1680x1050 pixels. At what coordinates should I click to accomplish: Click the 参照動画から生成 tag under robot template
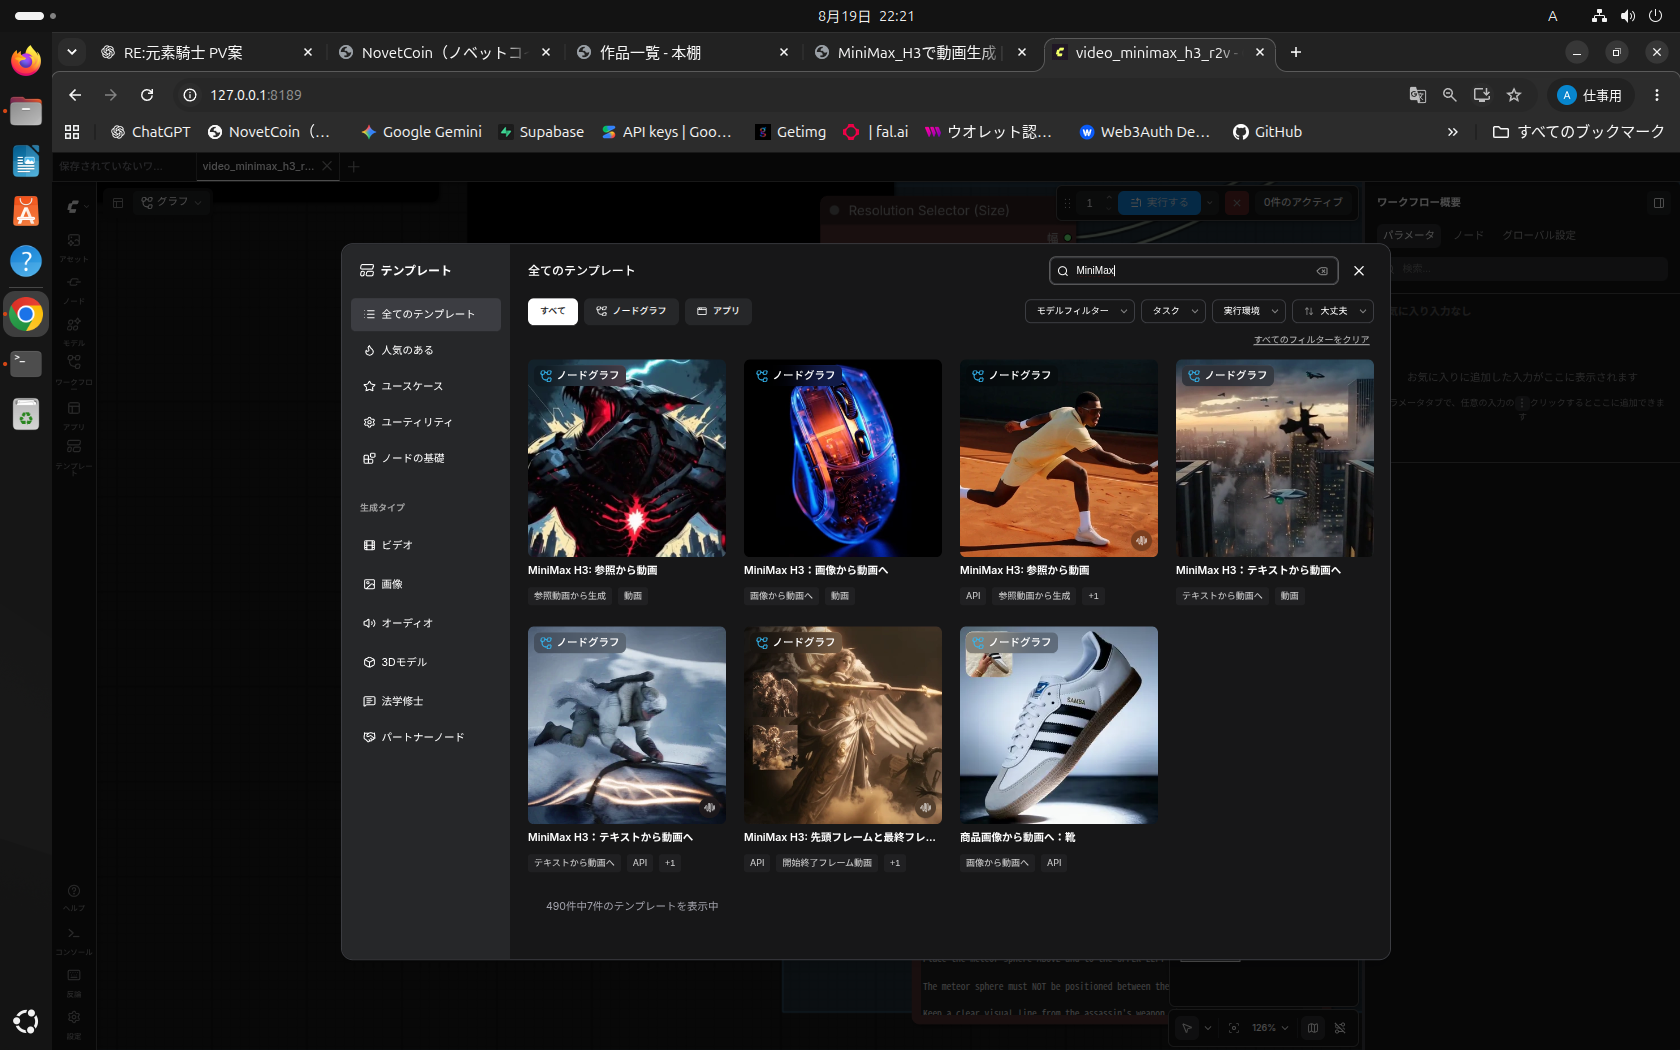click(x=570, y=596)
